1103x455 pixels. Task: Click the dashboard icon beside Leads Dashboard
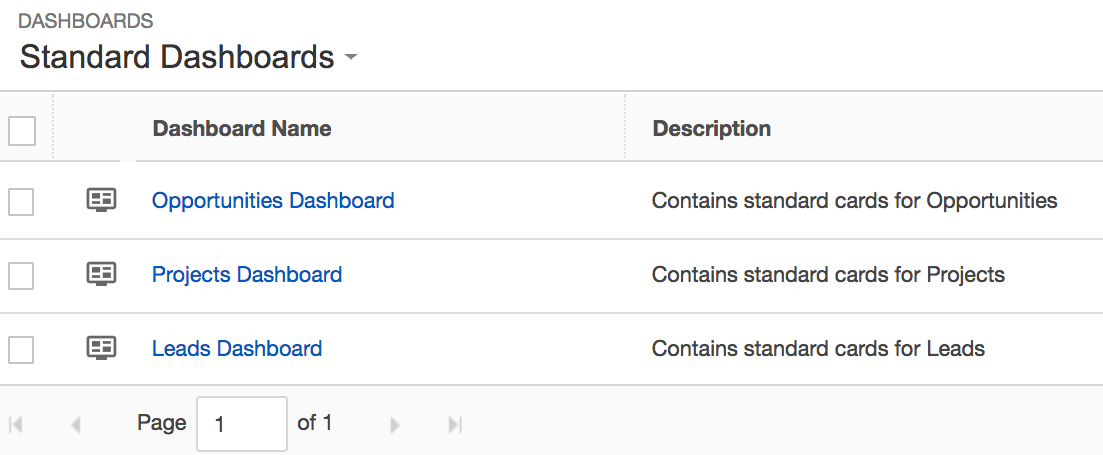click(101, 348)
